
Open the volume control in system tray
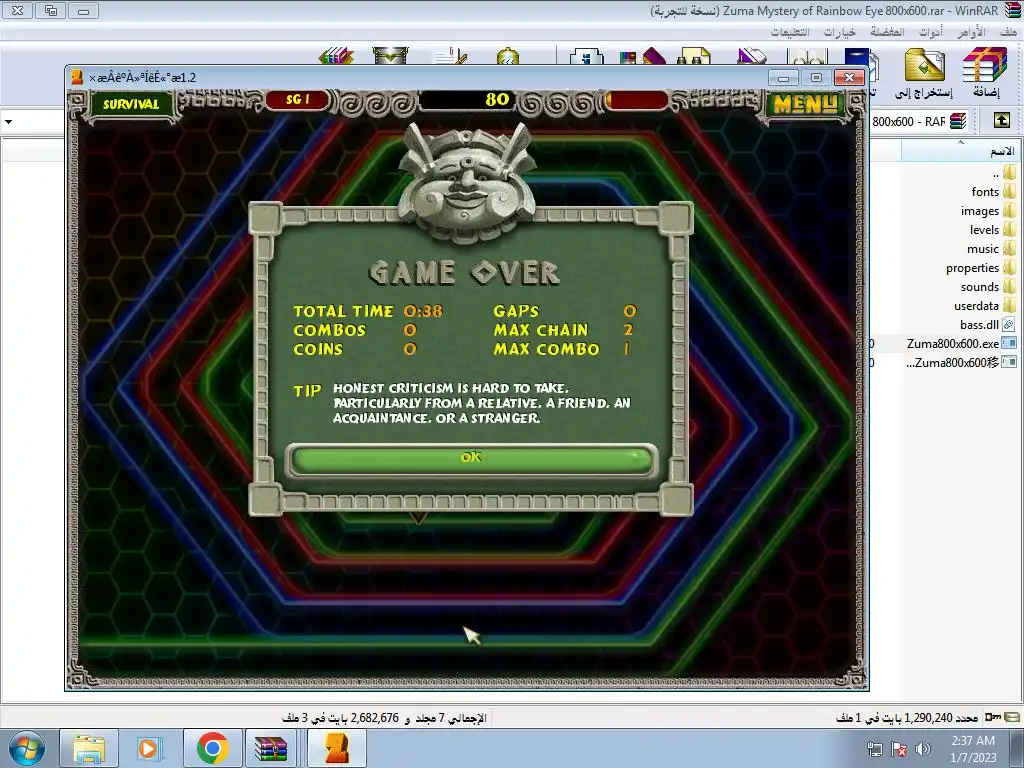(x=923, y=749)
